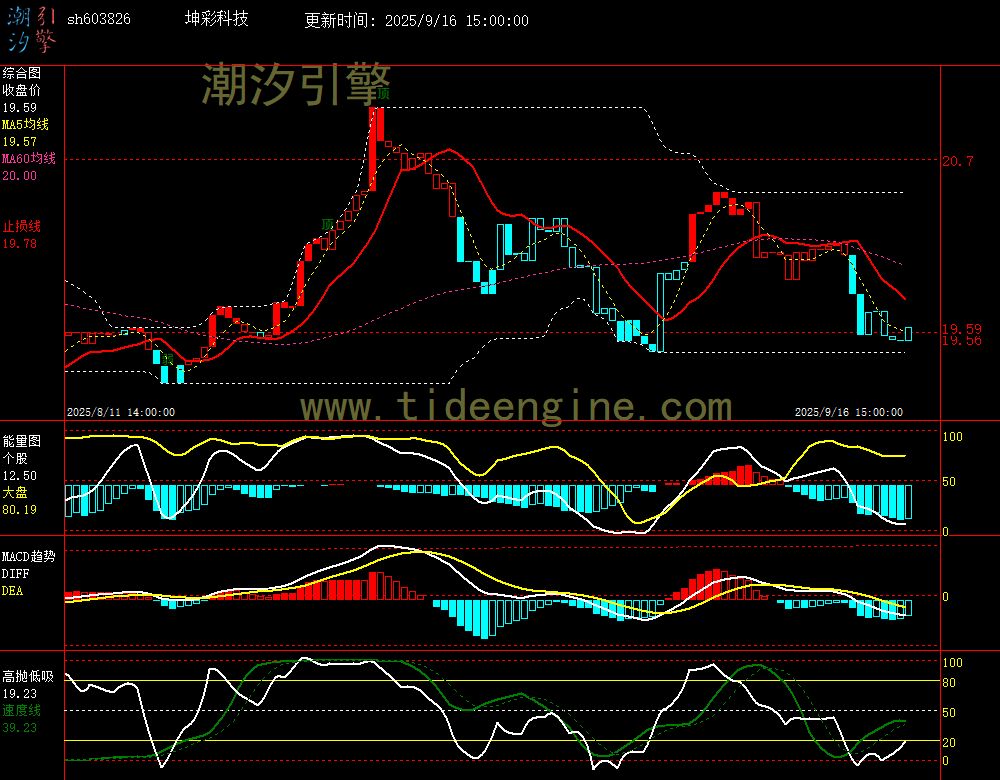The image size is (1000, 780).
Task: Click the 100 axis label in 高抛低吸 panel
Action: 952,663
